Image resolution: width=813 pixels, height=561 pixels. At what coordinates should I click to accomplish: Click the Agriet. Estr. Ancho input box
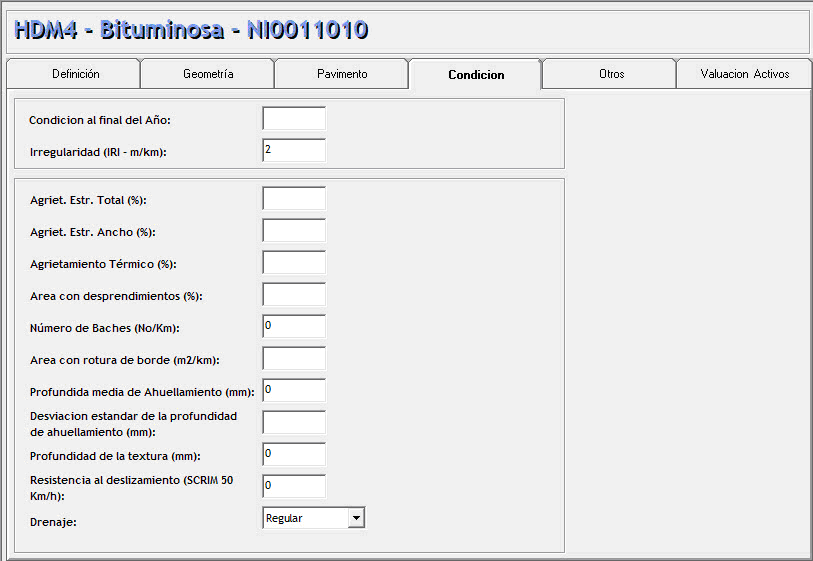pyautogui.click(x=294, y=231)
